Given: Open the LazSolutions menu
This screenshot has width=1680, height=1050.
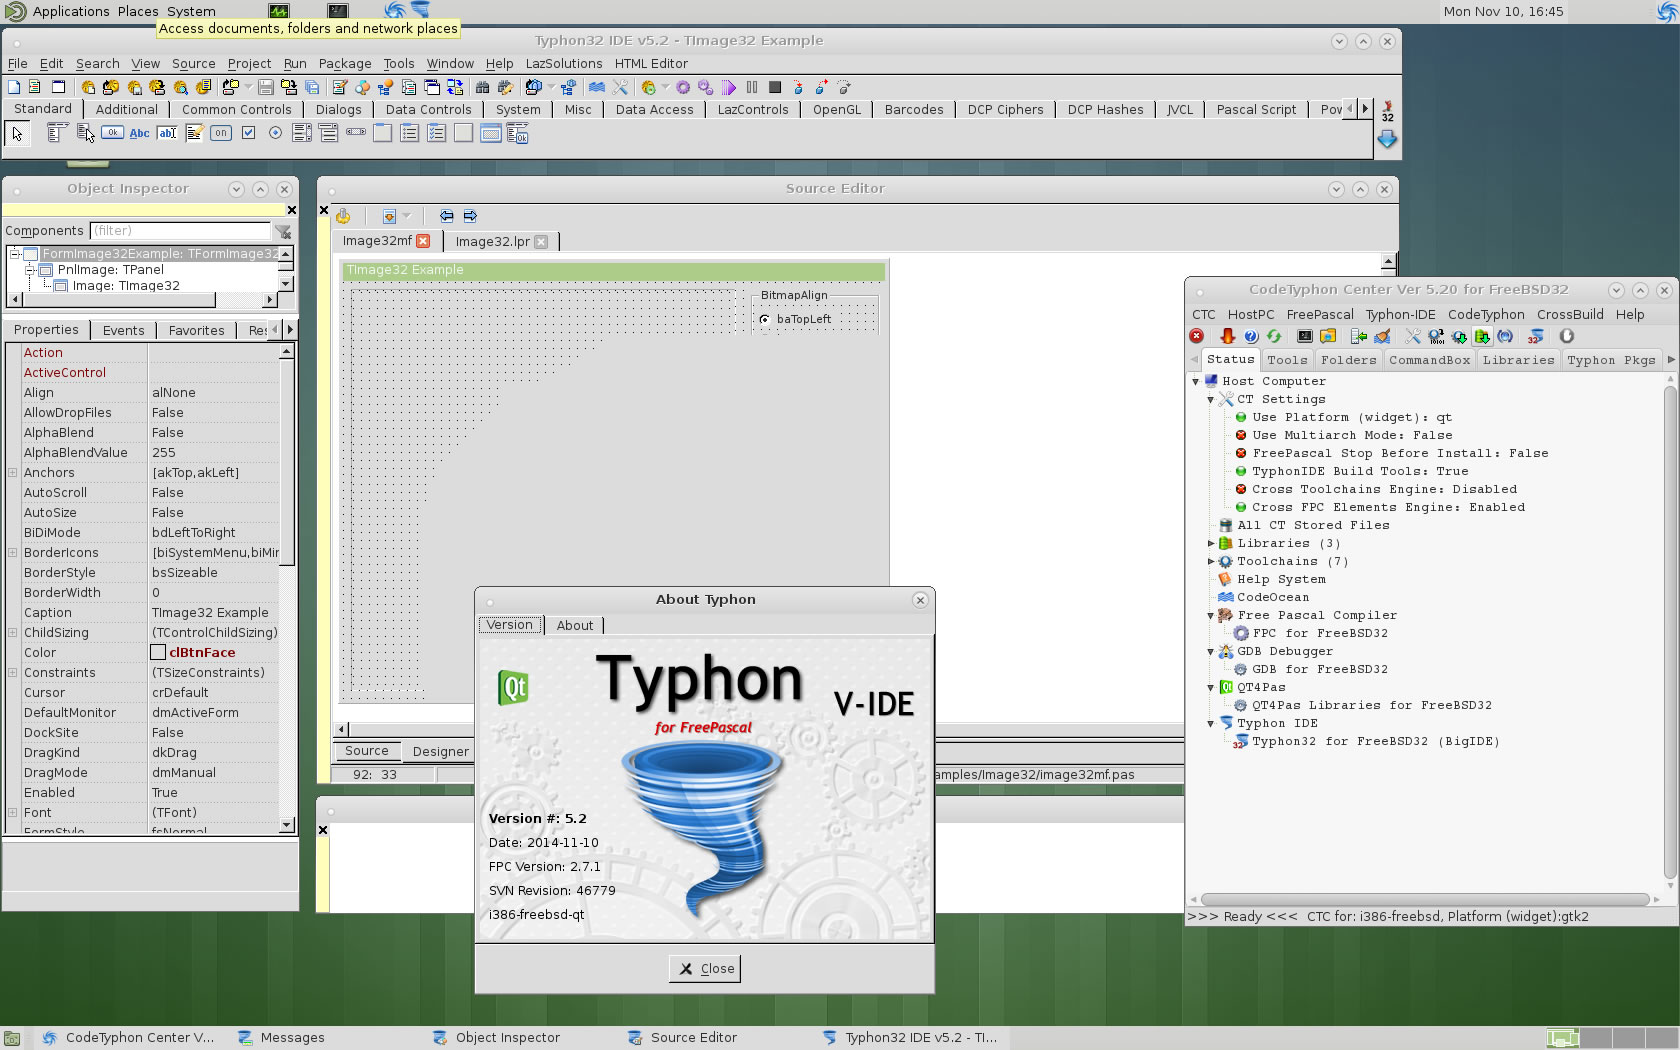Looking at the screenshot, I should (x=564, y=63).
